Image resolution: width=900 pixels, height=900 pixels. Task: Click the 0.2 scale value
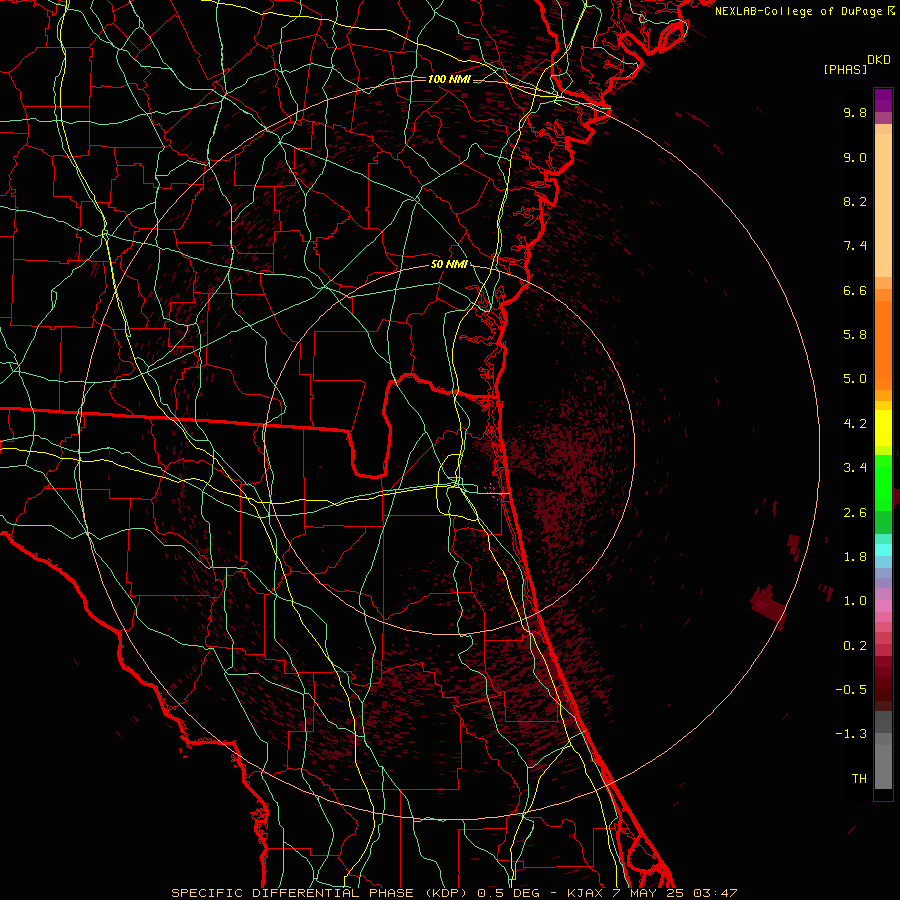pos(855,646)
